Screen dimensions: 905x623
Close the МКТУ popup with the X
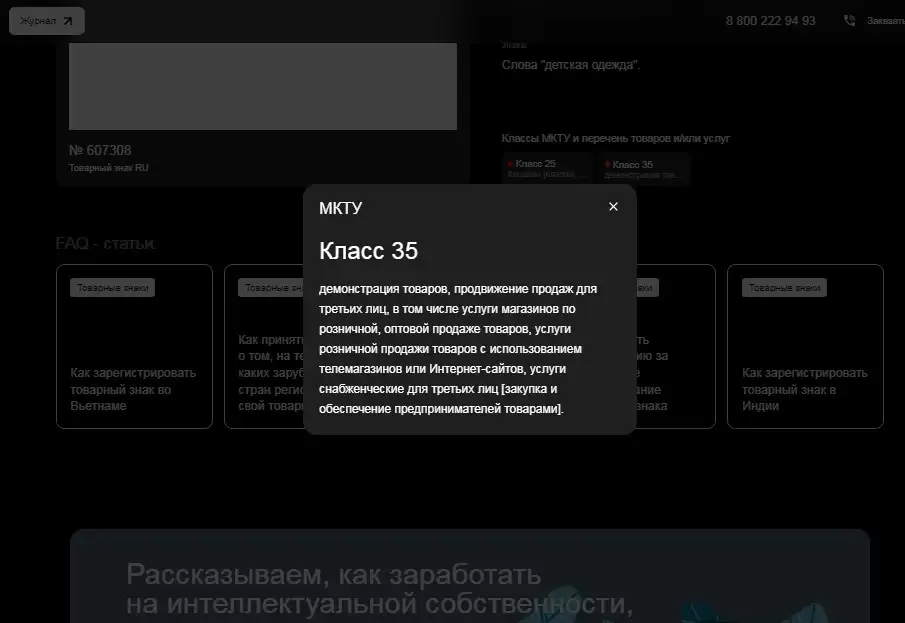(x=613, y=207)
